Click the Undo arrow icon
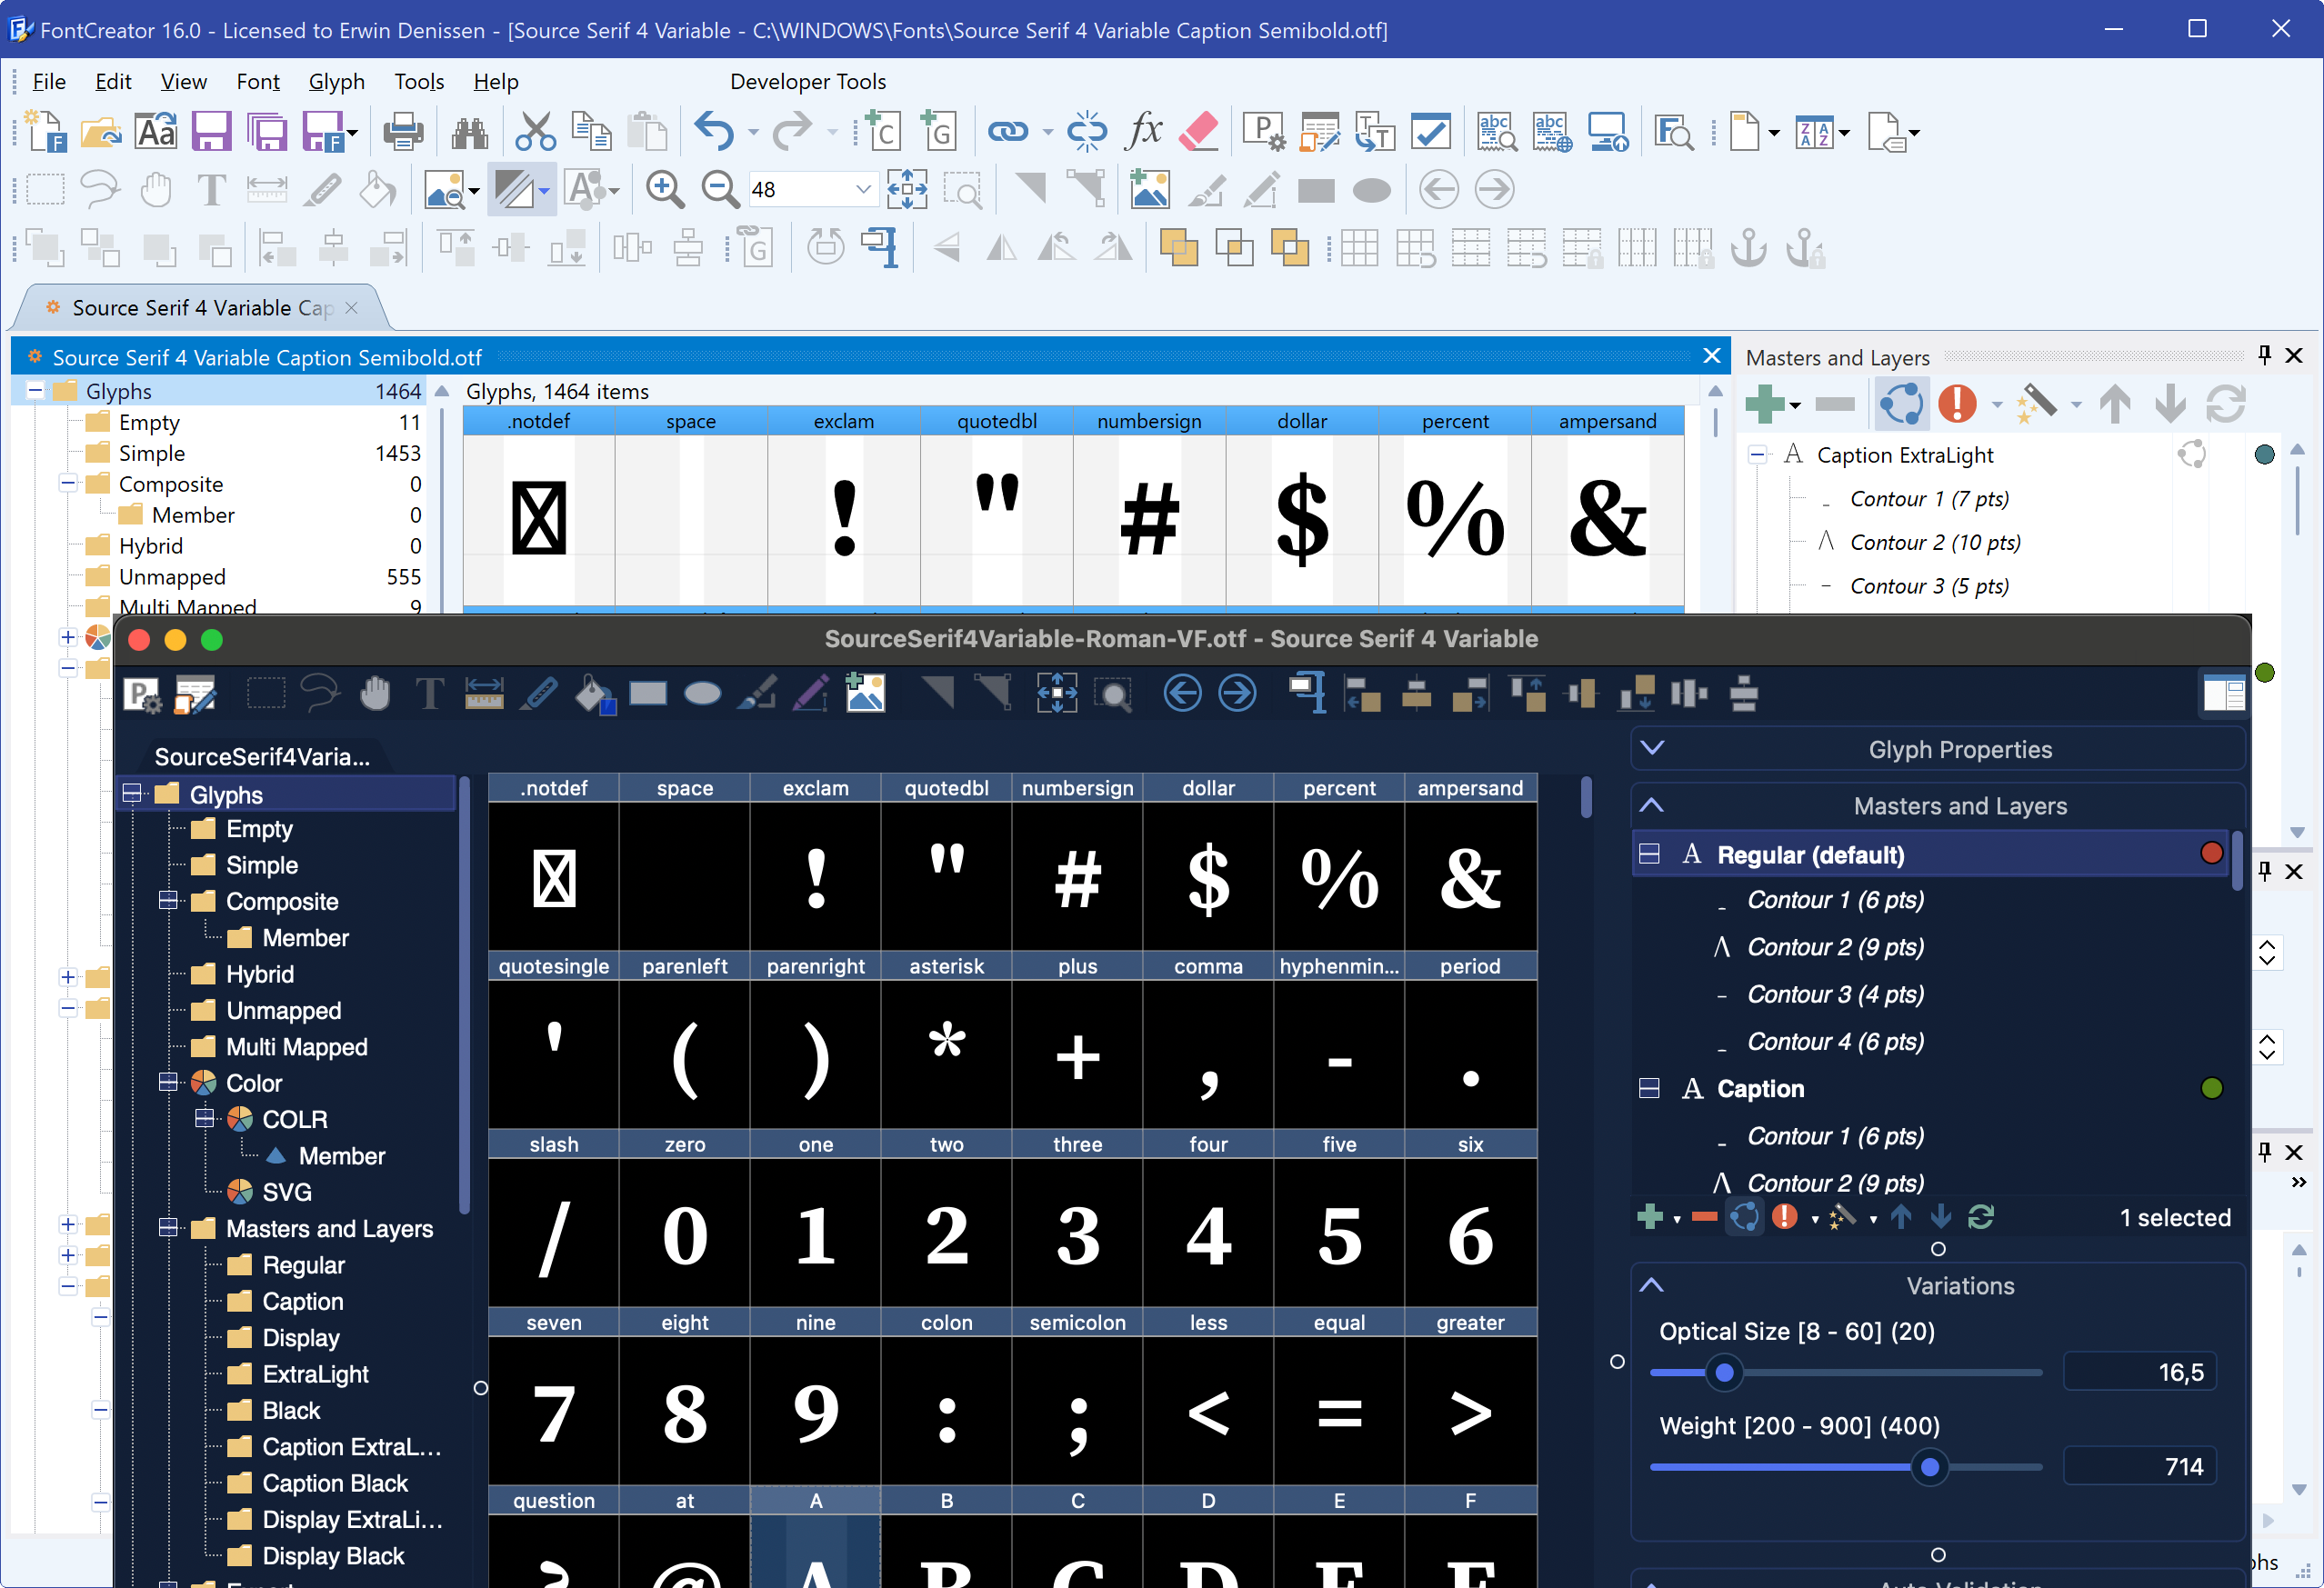Viewport: 2324px width, 1588px height. (714, 132)
